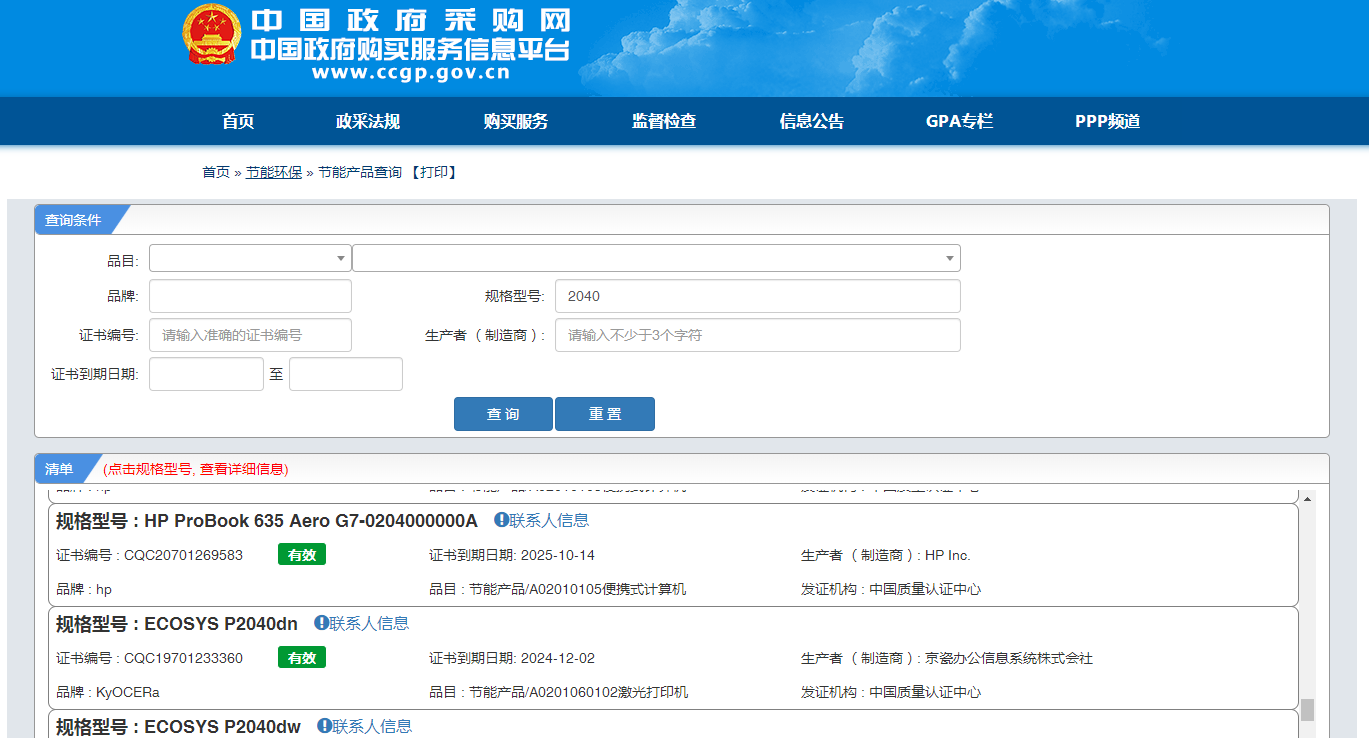The height and width of the screenshot is (738, 1369).
Task: Expand the wide second 品目 dropdown
Action: tap(656, 258)
